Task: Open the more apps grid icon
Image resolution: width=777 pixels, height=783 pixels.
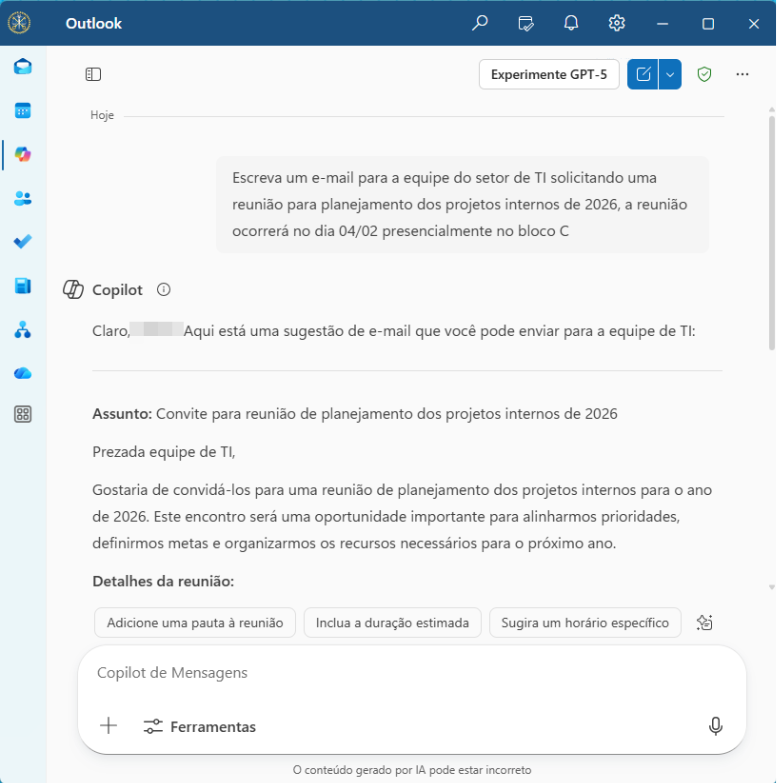Action: (x=22, y=414)
